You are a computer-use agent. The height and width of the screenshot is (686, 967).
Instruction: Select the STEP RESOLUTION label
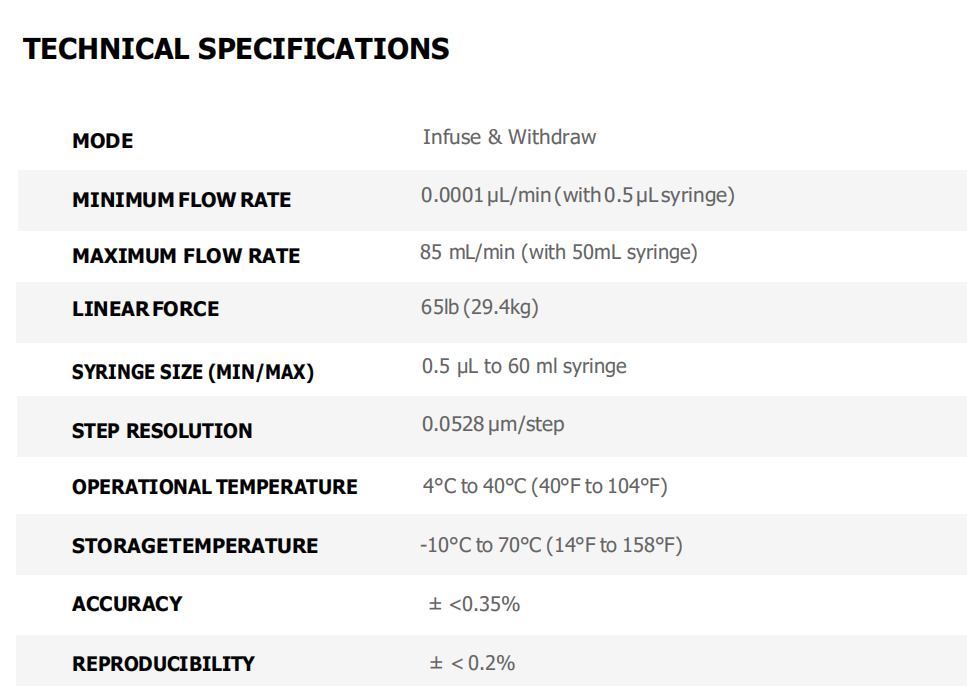click(162, 431)
